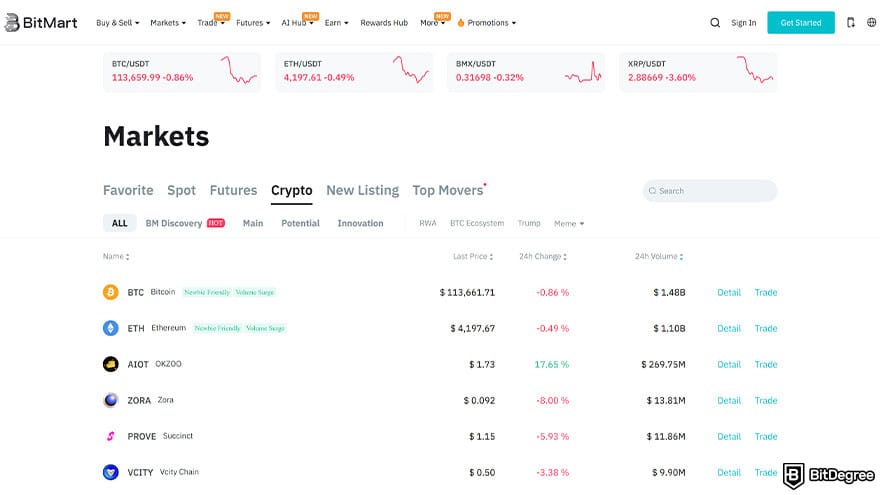Click the BitMart logo
Image resolution: width=880 pixels, height=495 pixels.
pos(40,22)
